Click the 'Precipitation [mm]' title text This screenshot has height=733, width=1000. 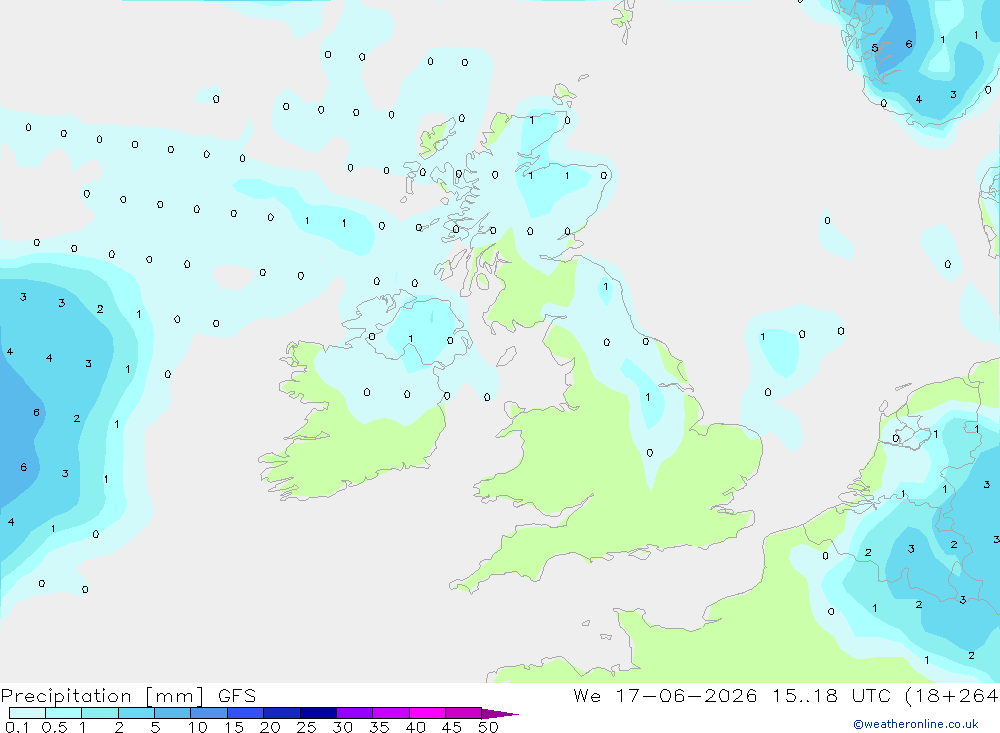(102, 696)
